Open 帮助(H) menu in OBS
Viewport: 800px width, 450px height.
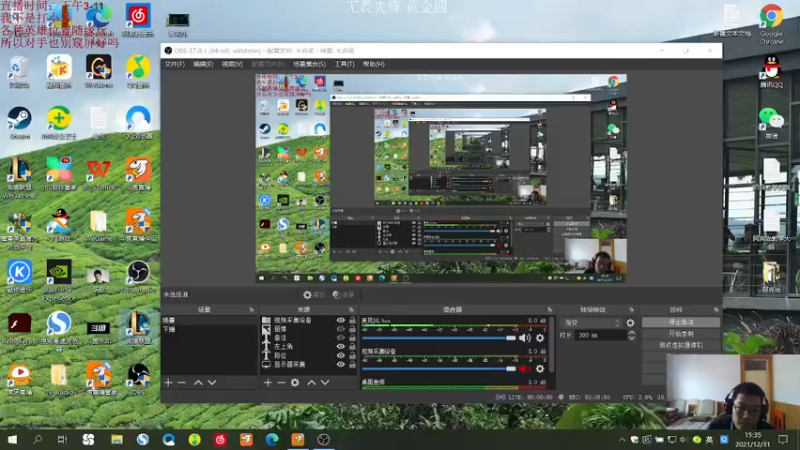point(373,64)
